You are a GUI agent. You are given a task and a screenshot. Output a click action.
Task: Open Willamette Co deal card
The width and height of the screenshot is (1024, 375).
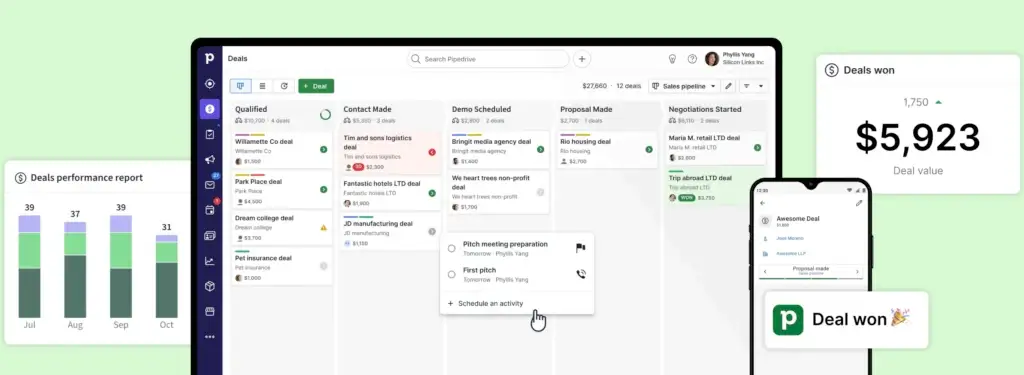(281, 150)
